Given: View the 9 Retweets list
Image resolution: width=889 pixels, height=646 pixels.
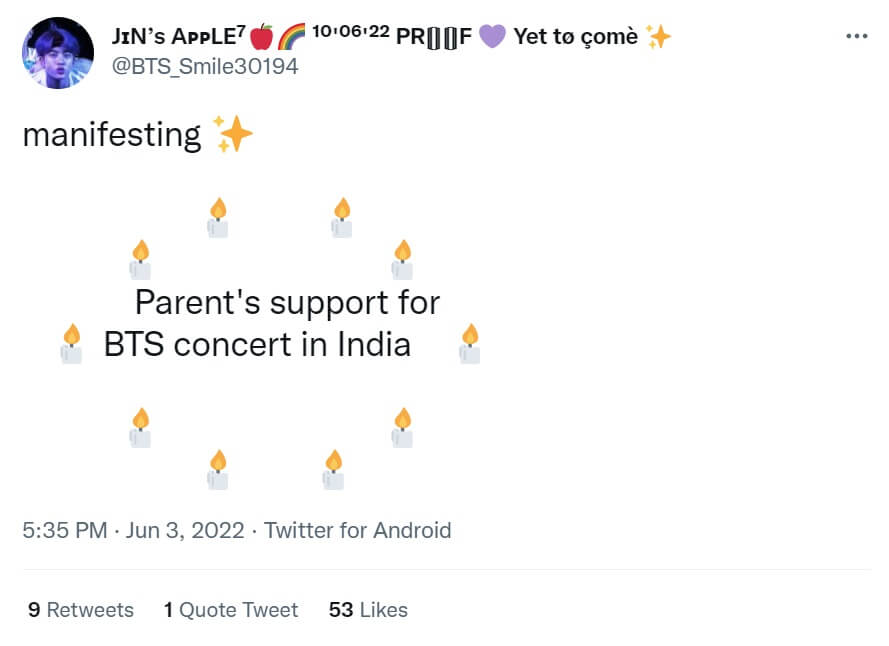Looking at the screenshot, I should point(80,610).
